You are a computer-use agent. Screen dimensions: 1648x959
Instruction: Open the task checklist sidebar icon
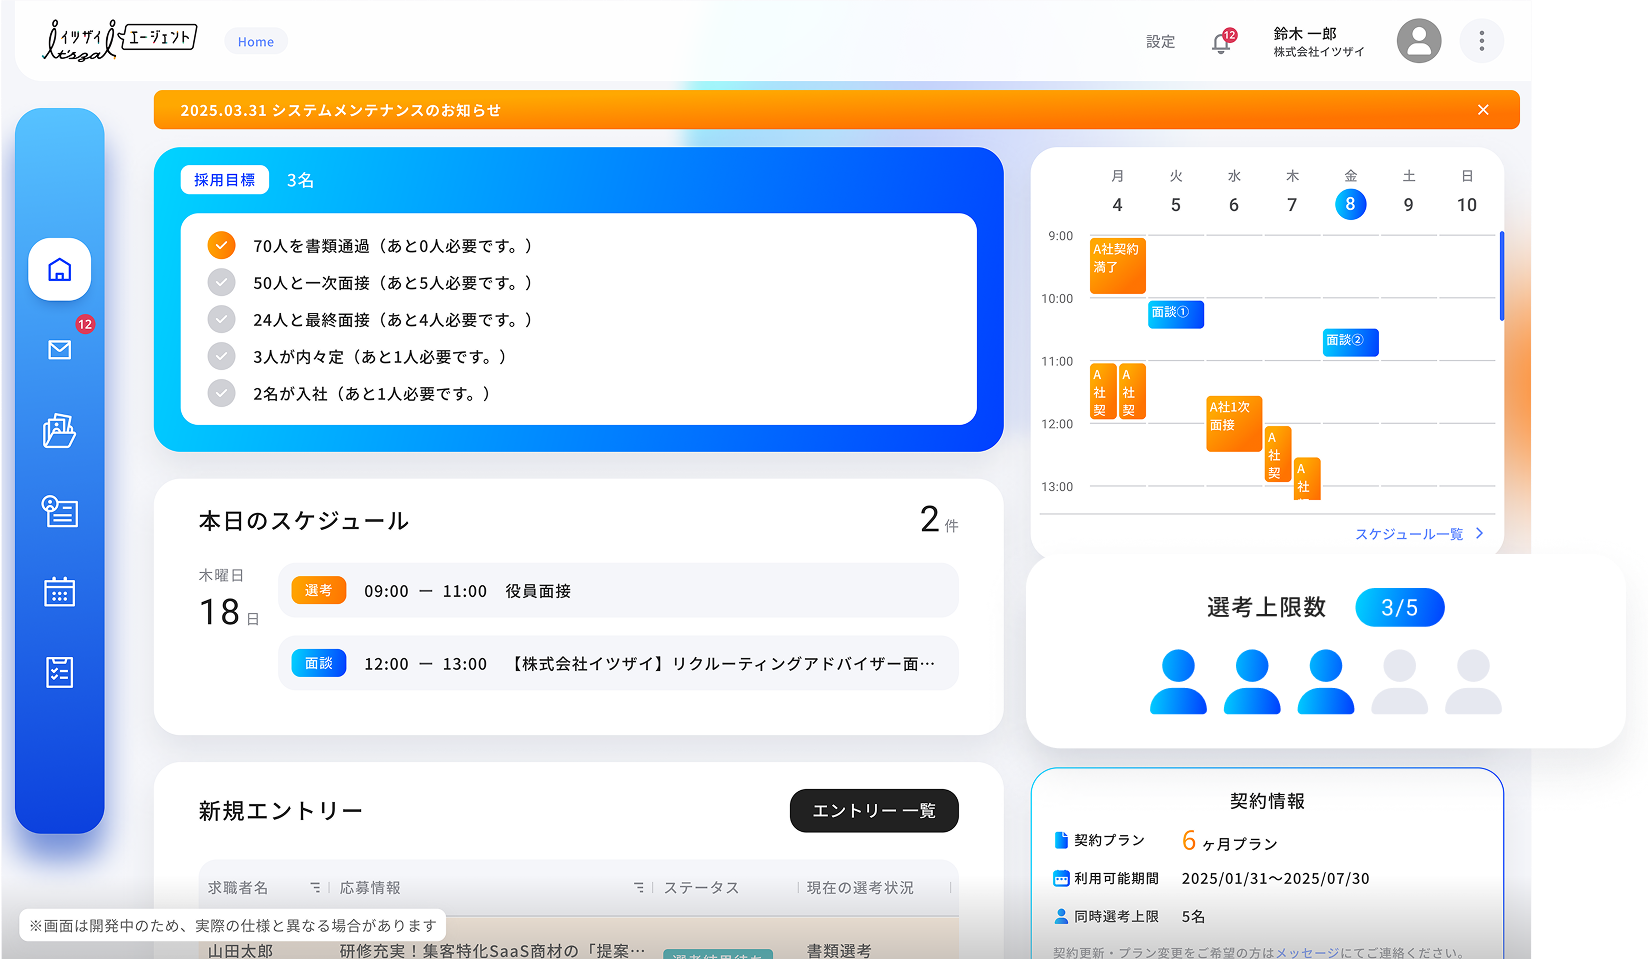[x=60, y=672]
